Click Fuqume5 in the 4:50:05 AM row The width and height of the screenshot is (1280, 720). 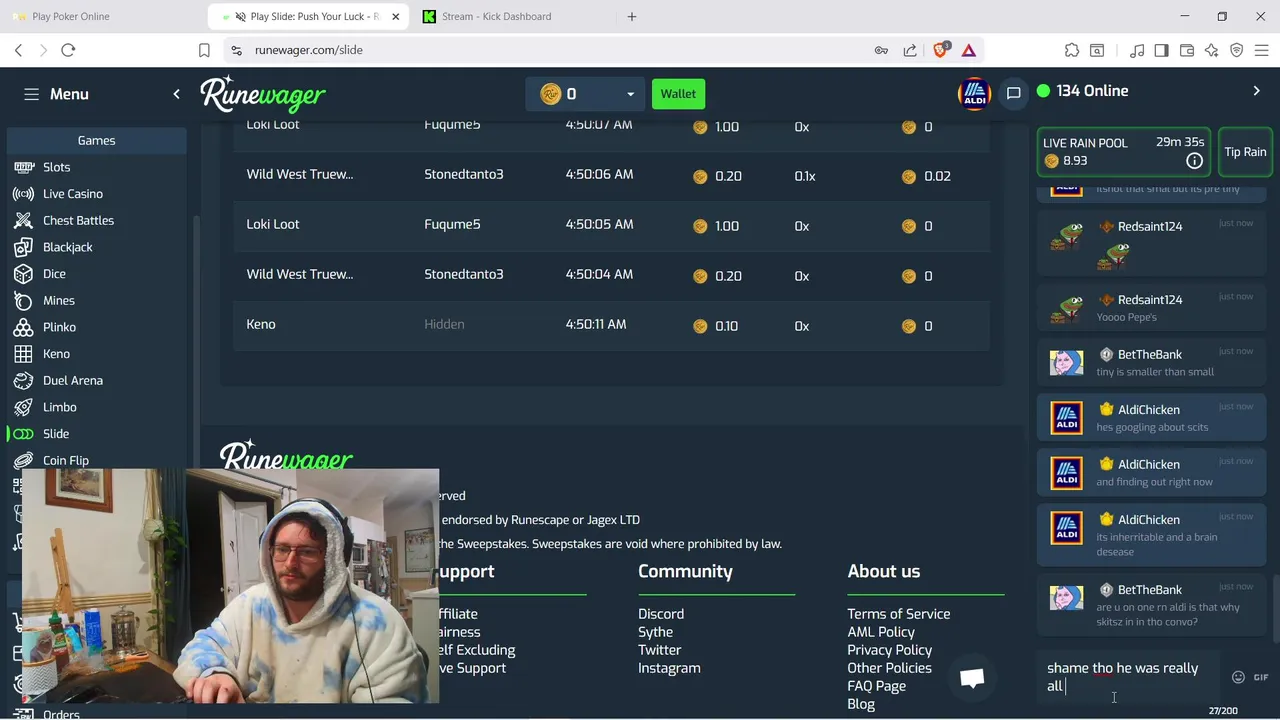tap(452, 224)
